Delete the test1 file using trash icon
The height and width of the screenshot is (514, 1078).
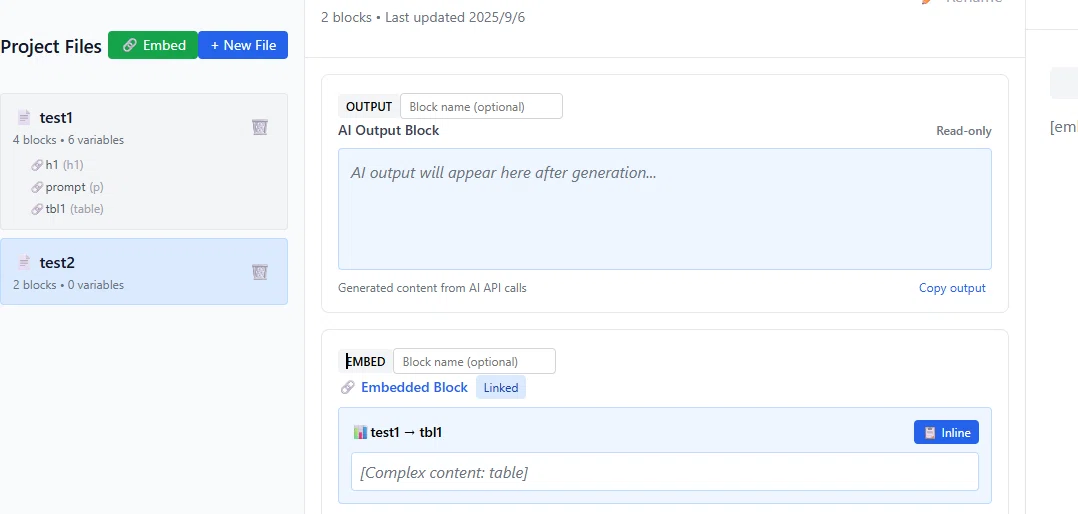pos(259,126)
